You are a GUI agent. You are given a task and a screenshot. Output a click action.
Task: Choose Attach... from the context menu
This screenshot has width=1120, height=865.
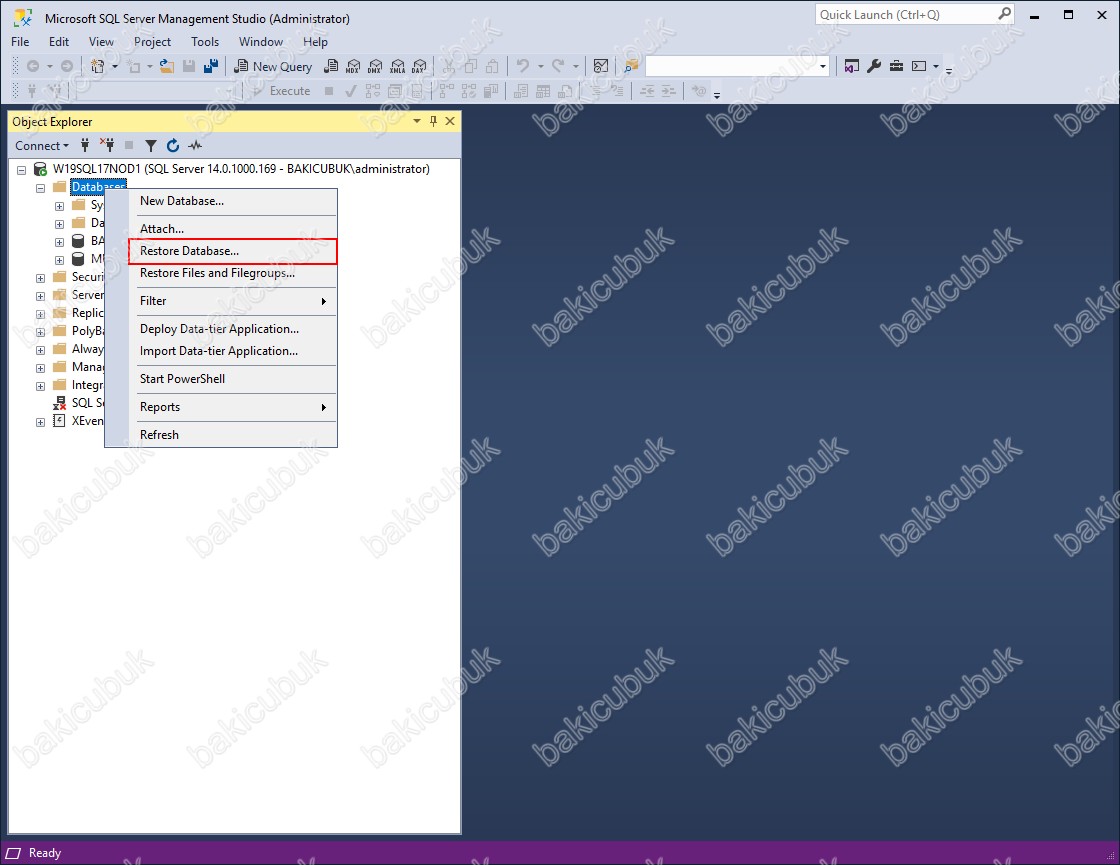(x=232, y=229)
